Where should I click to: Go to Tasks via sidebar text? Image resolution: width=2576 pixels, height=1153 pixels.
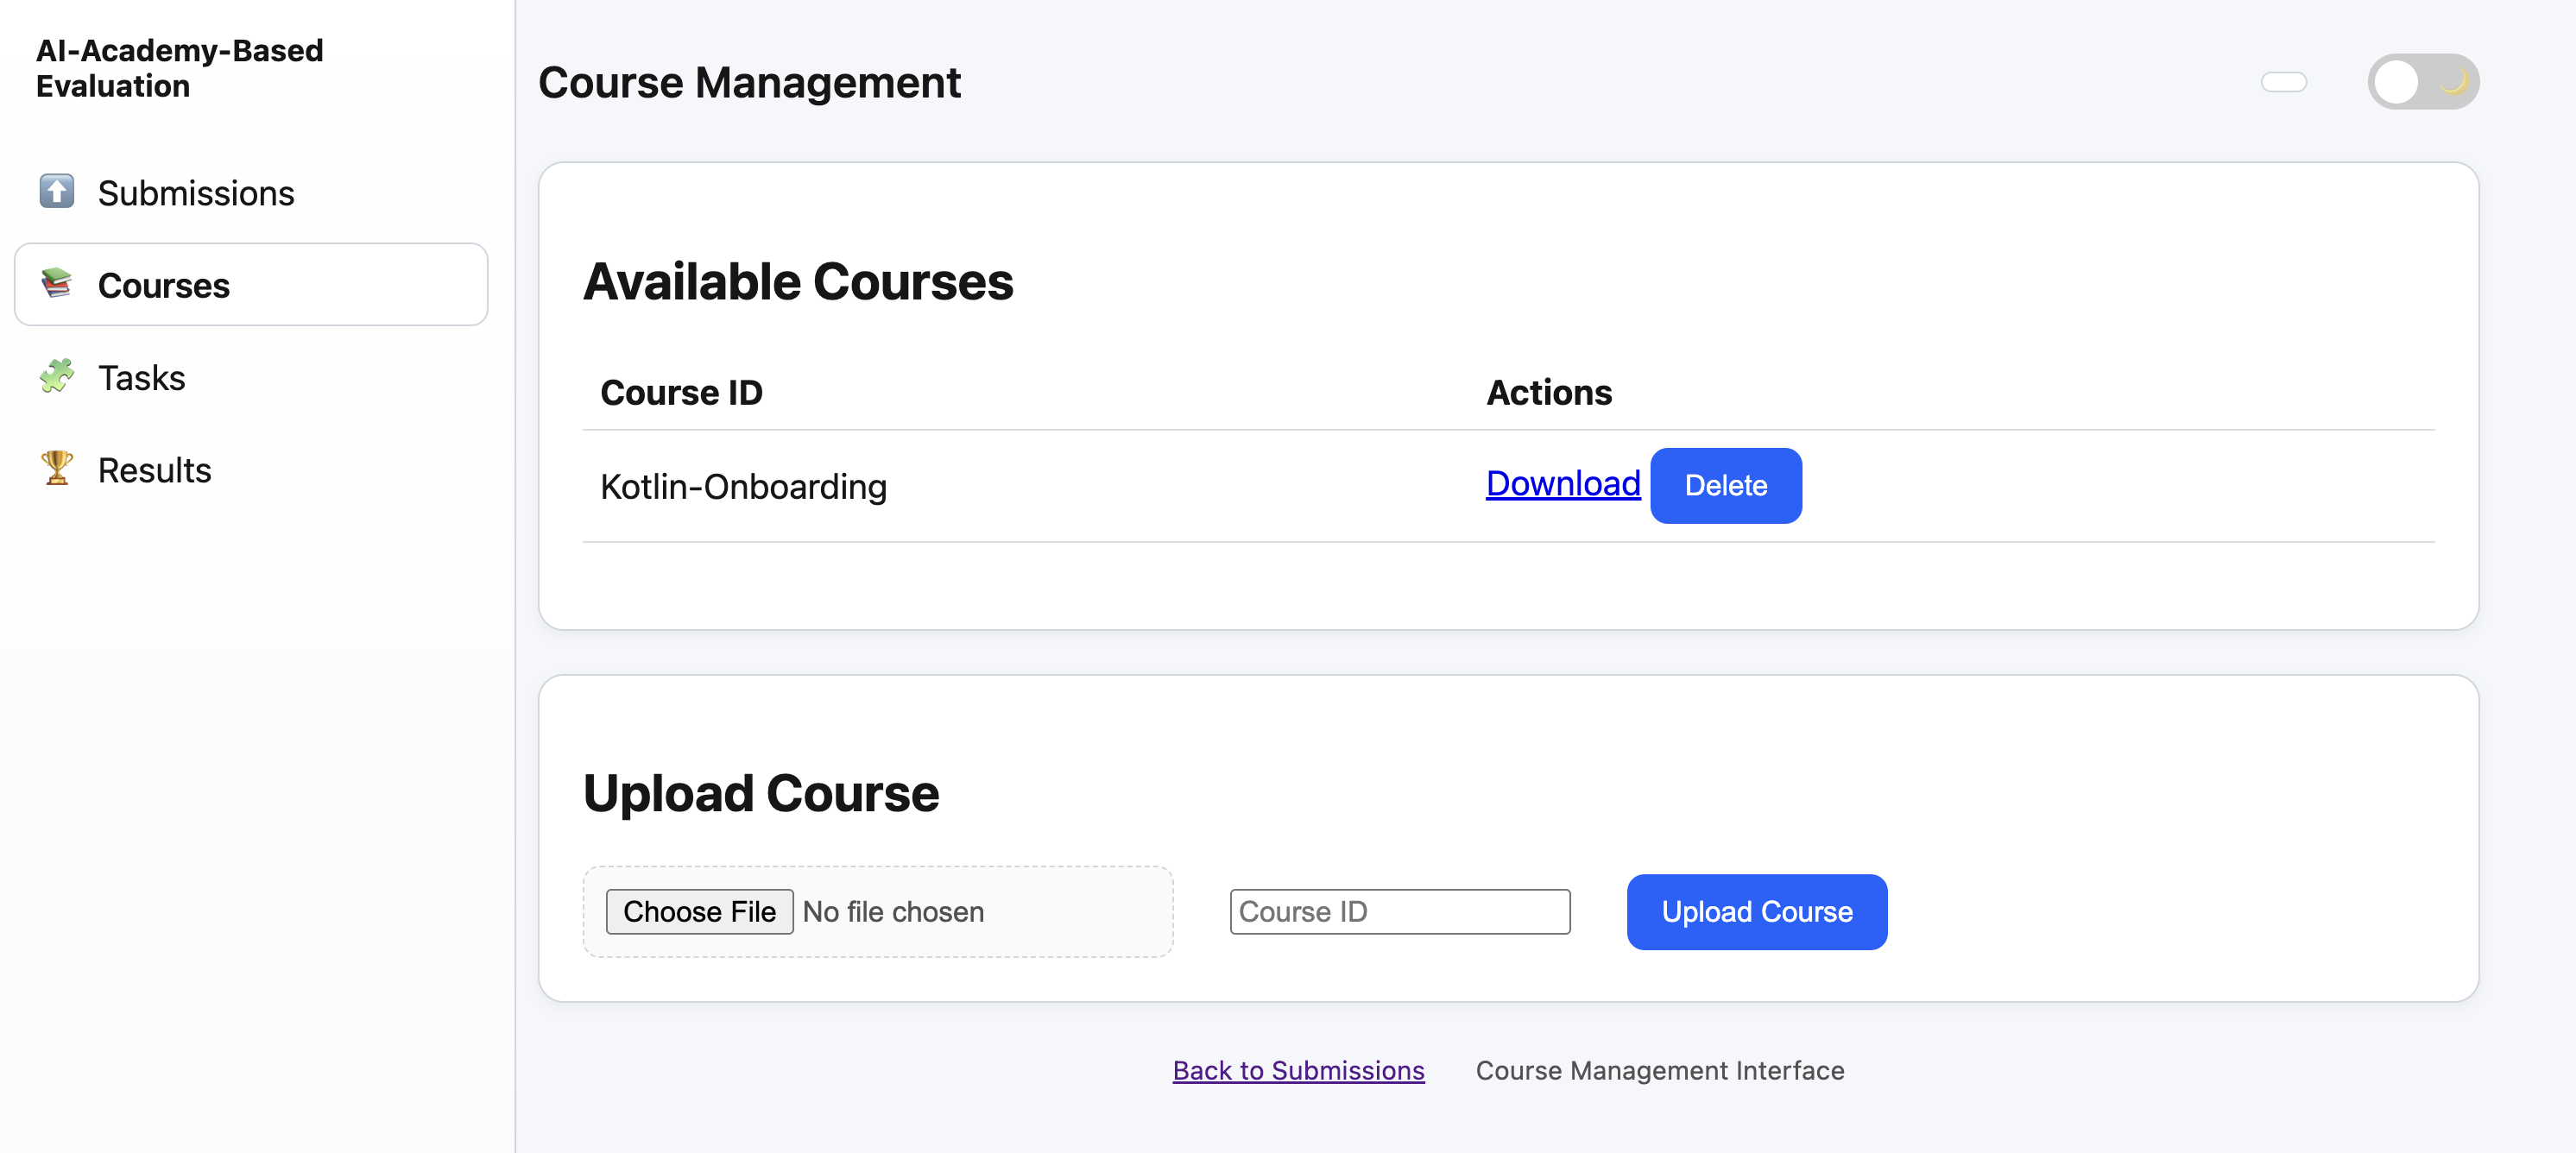(x=141, y=378)
